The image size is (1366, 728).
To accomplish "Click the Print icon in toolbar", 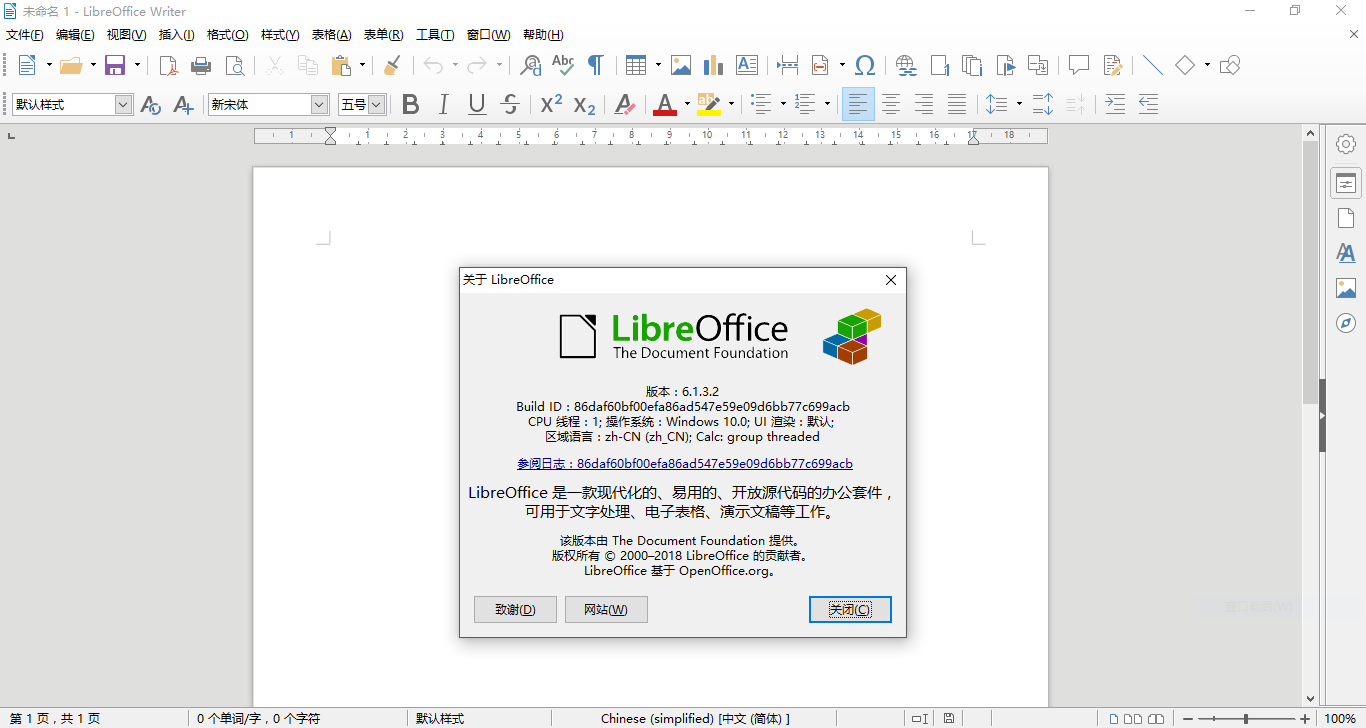I will point(201,66).
